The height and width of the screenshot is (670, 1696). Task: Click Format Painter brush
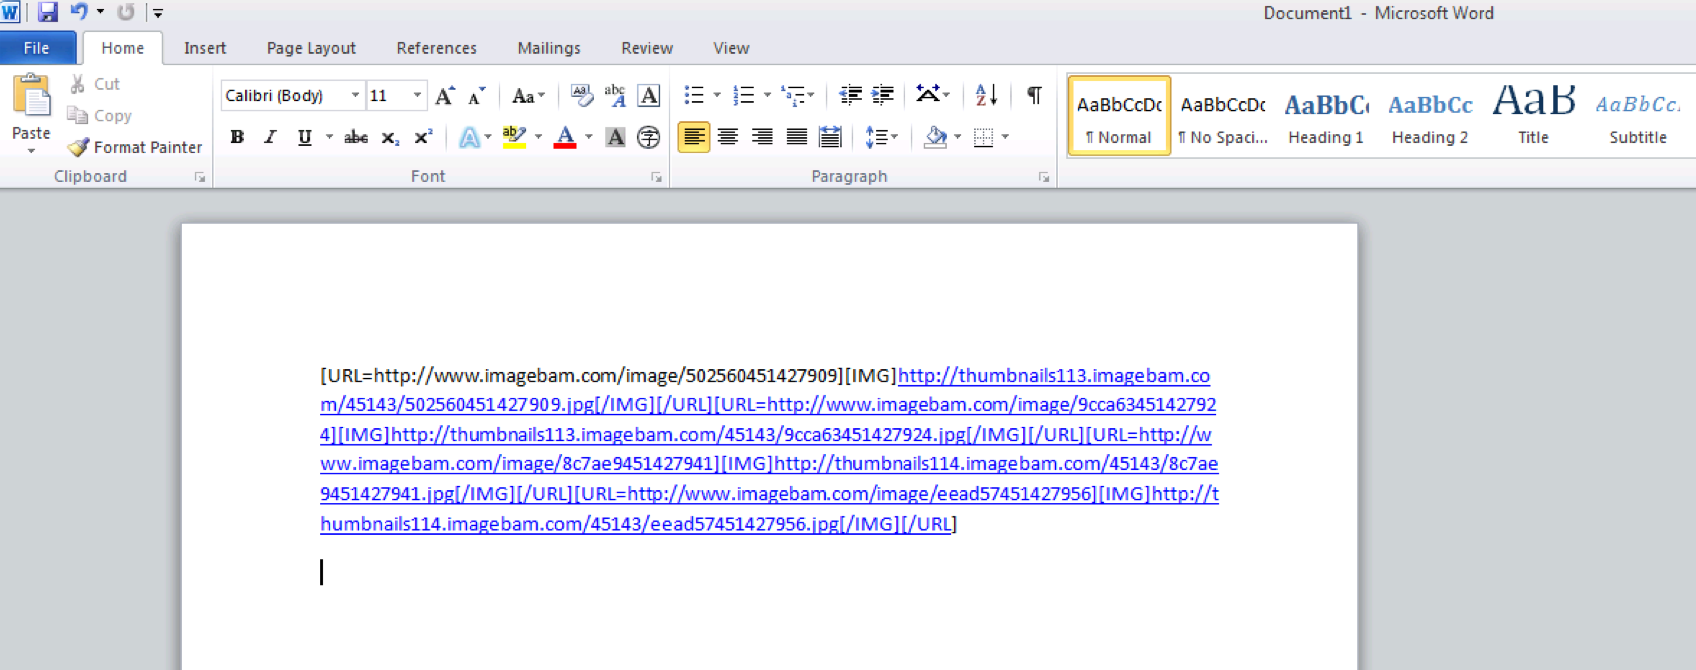(x=135, y=147)
